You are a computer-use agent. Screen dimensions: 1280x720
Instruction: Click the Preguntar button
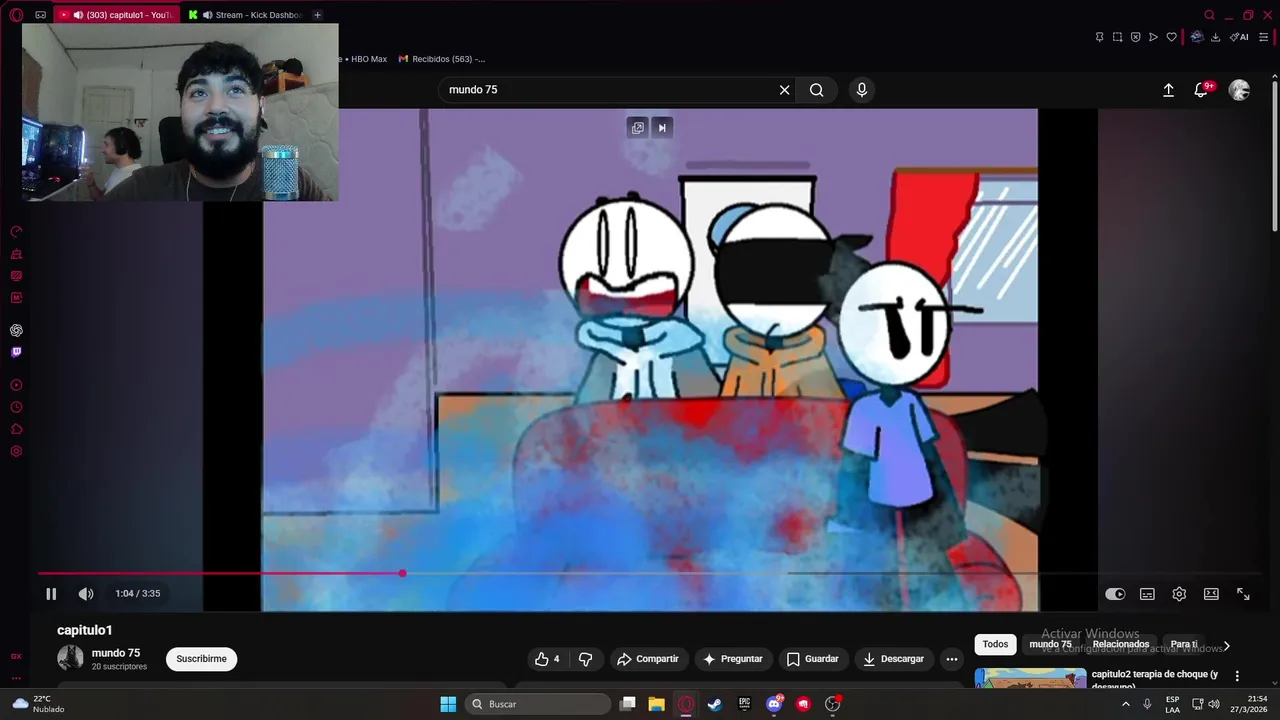733,659
